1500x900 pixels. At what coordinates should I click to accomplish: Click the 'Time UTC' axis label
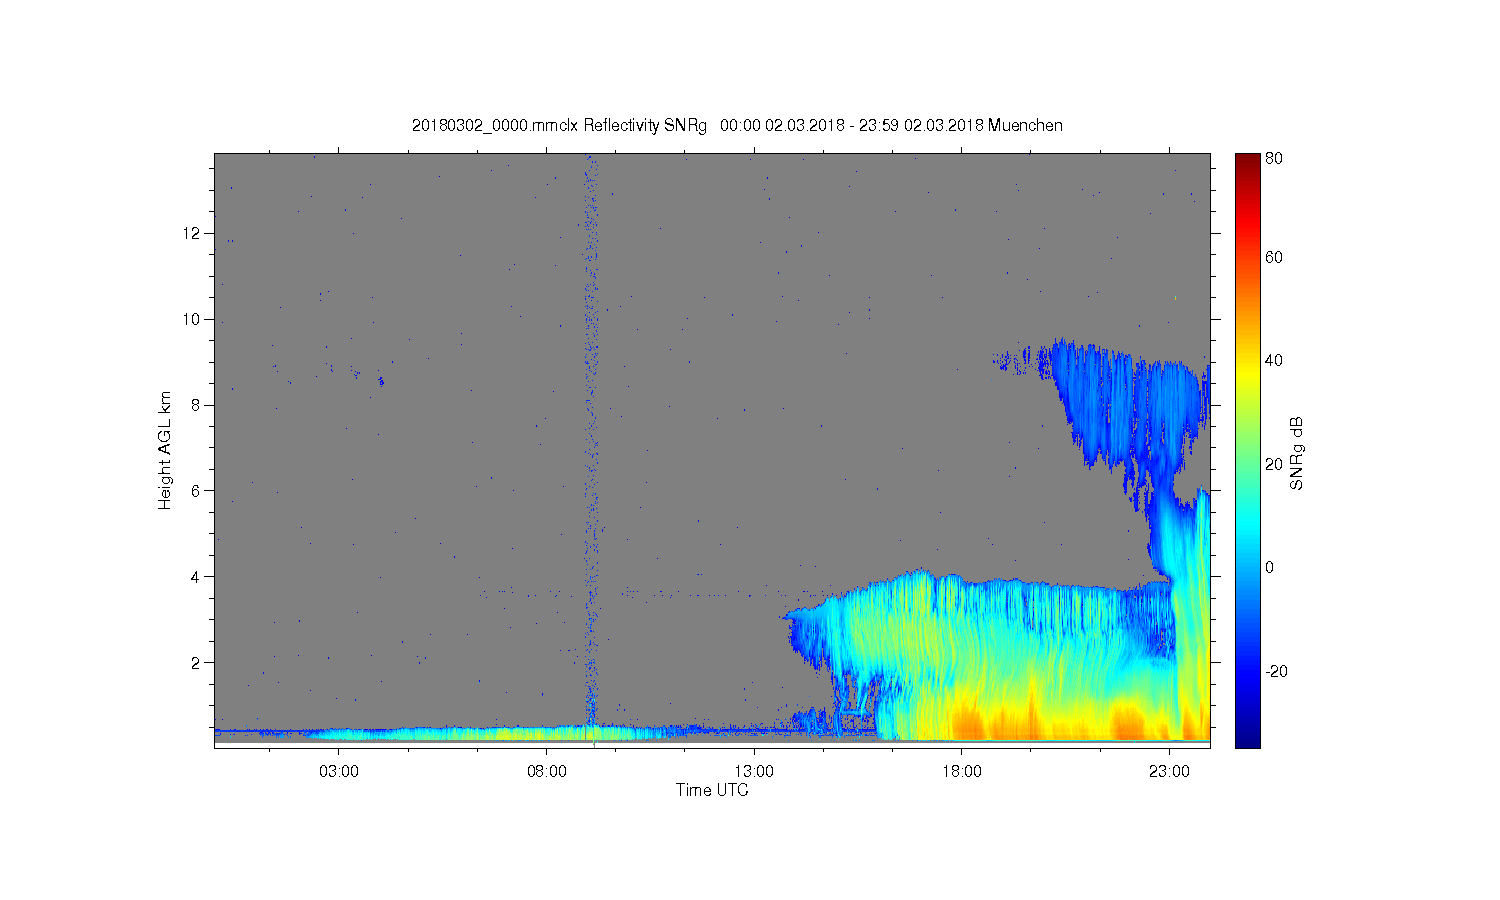coord(712,790)
